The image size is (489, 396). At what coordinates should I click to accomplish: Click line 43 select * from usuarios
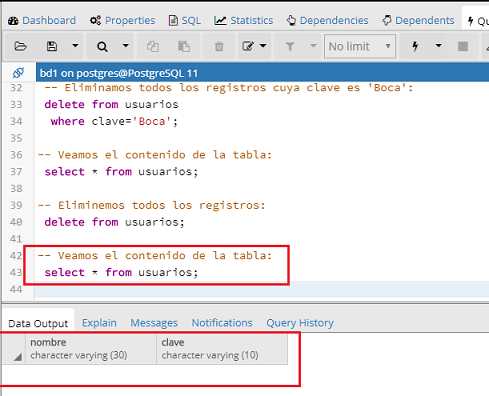pos(121,272)
